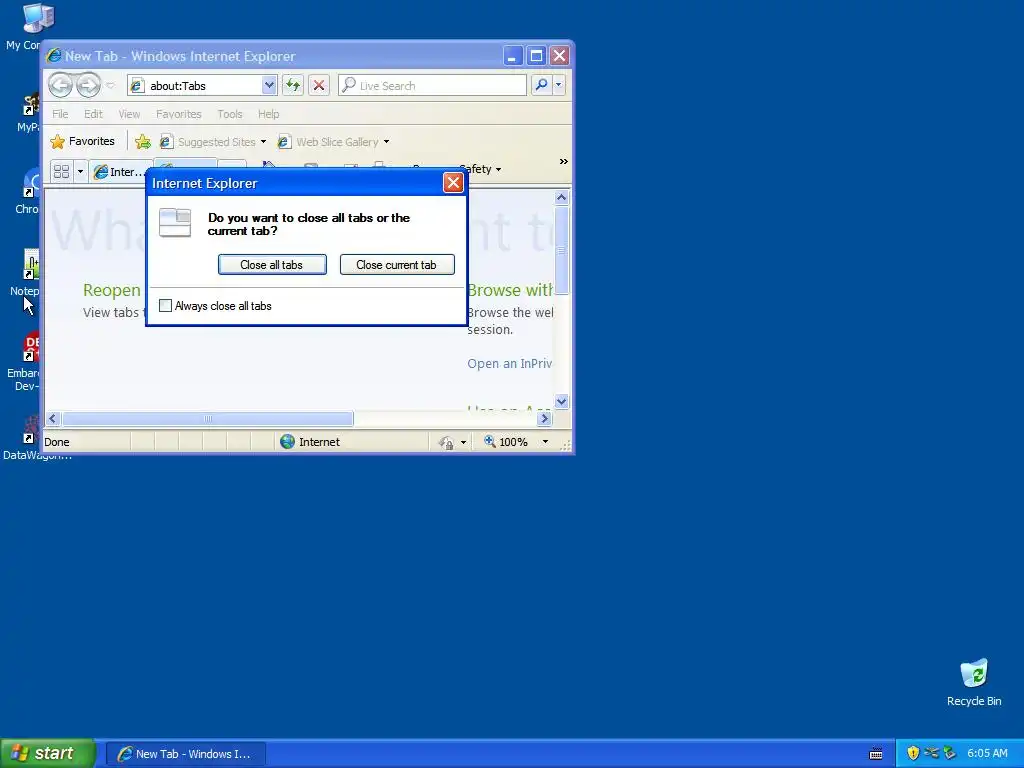The image size is (1024, 768).
Task: Open the zoom level dropdown arrow
Action: (545, 441)
